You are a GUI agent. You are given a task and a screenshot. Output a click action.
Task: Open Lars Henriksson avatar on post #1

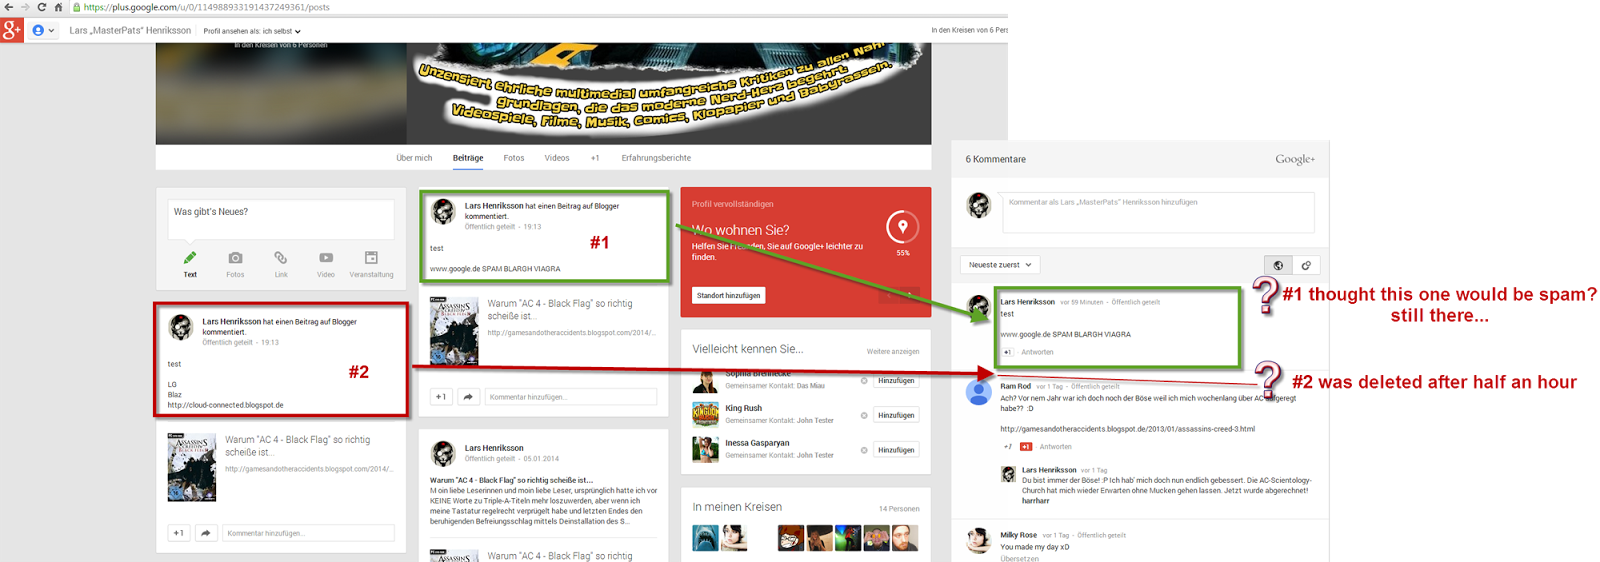pyautogui.click(x=443, y=211)
